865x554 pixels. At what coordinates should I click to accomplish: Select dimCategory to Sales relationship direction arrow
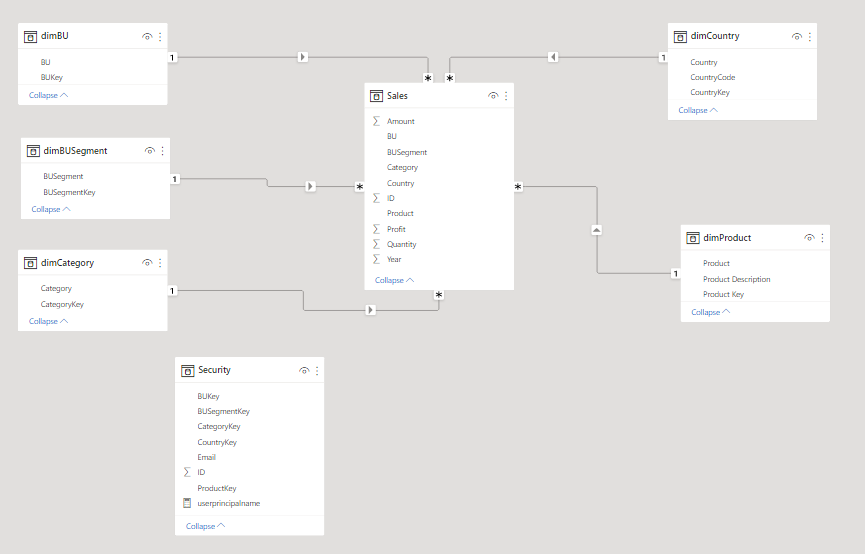tap(371, 310)
